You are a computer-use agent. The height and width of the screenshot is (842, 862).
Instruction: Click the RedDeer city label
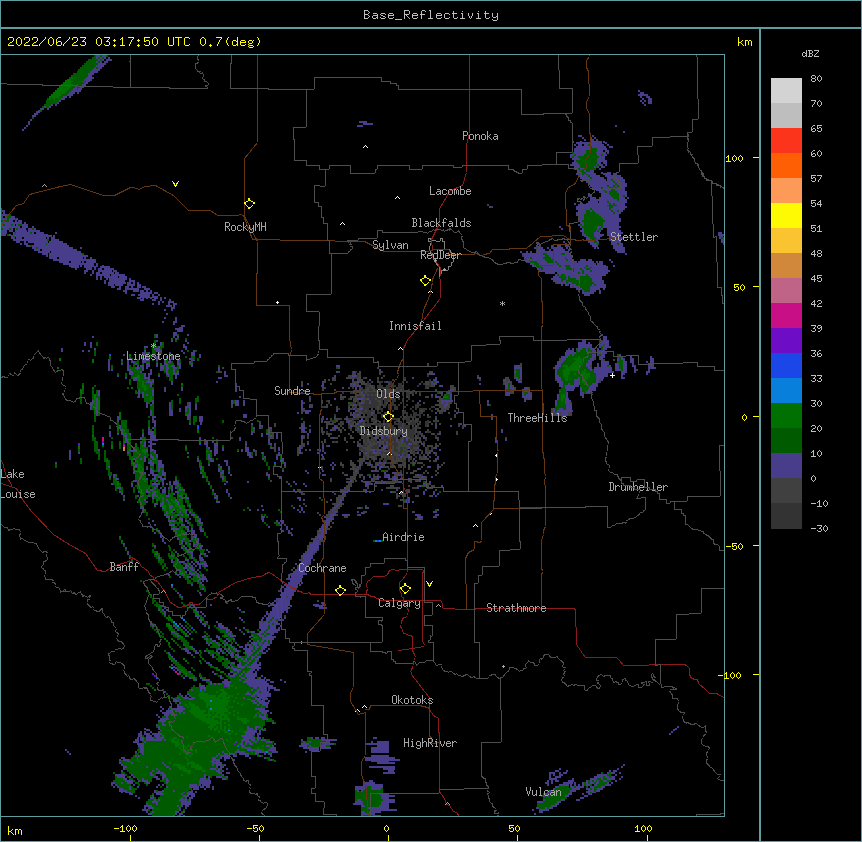(440, 255)
